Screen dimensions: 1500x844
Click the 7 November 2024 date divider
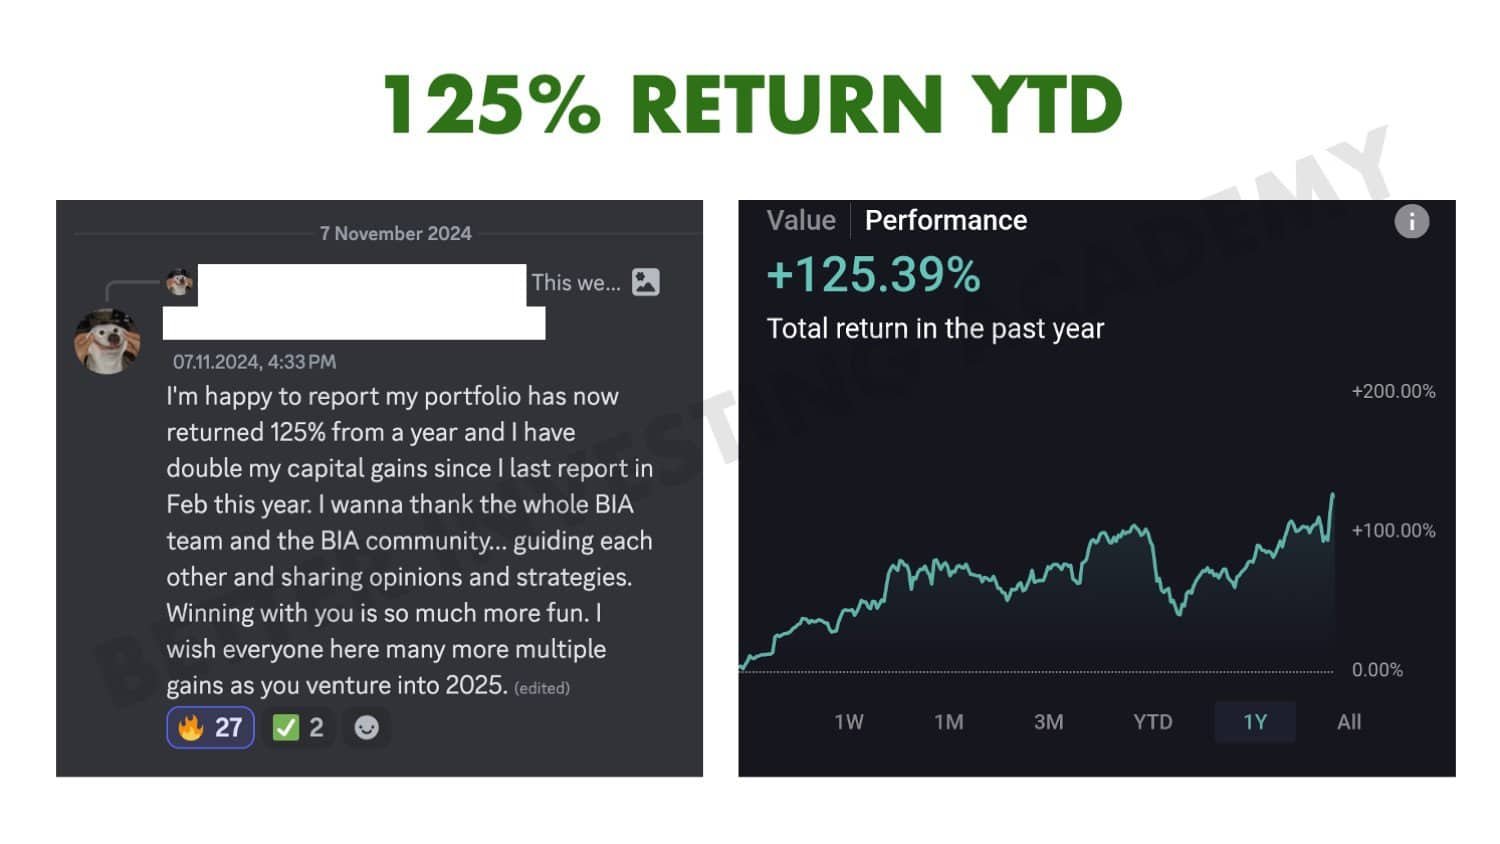[x=395, y=233]
